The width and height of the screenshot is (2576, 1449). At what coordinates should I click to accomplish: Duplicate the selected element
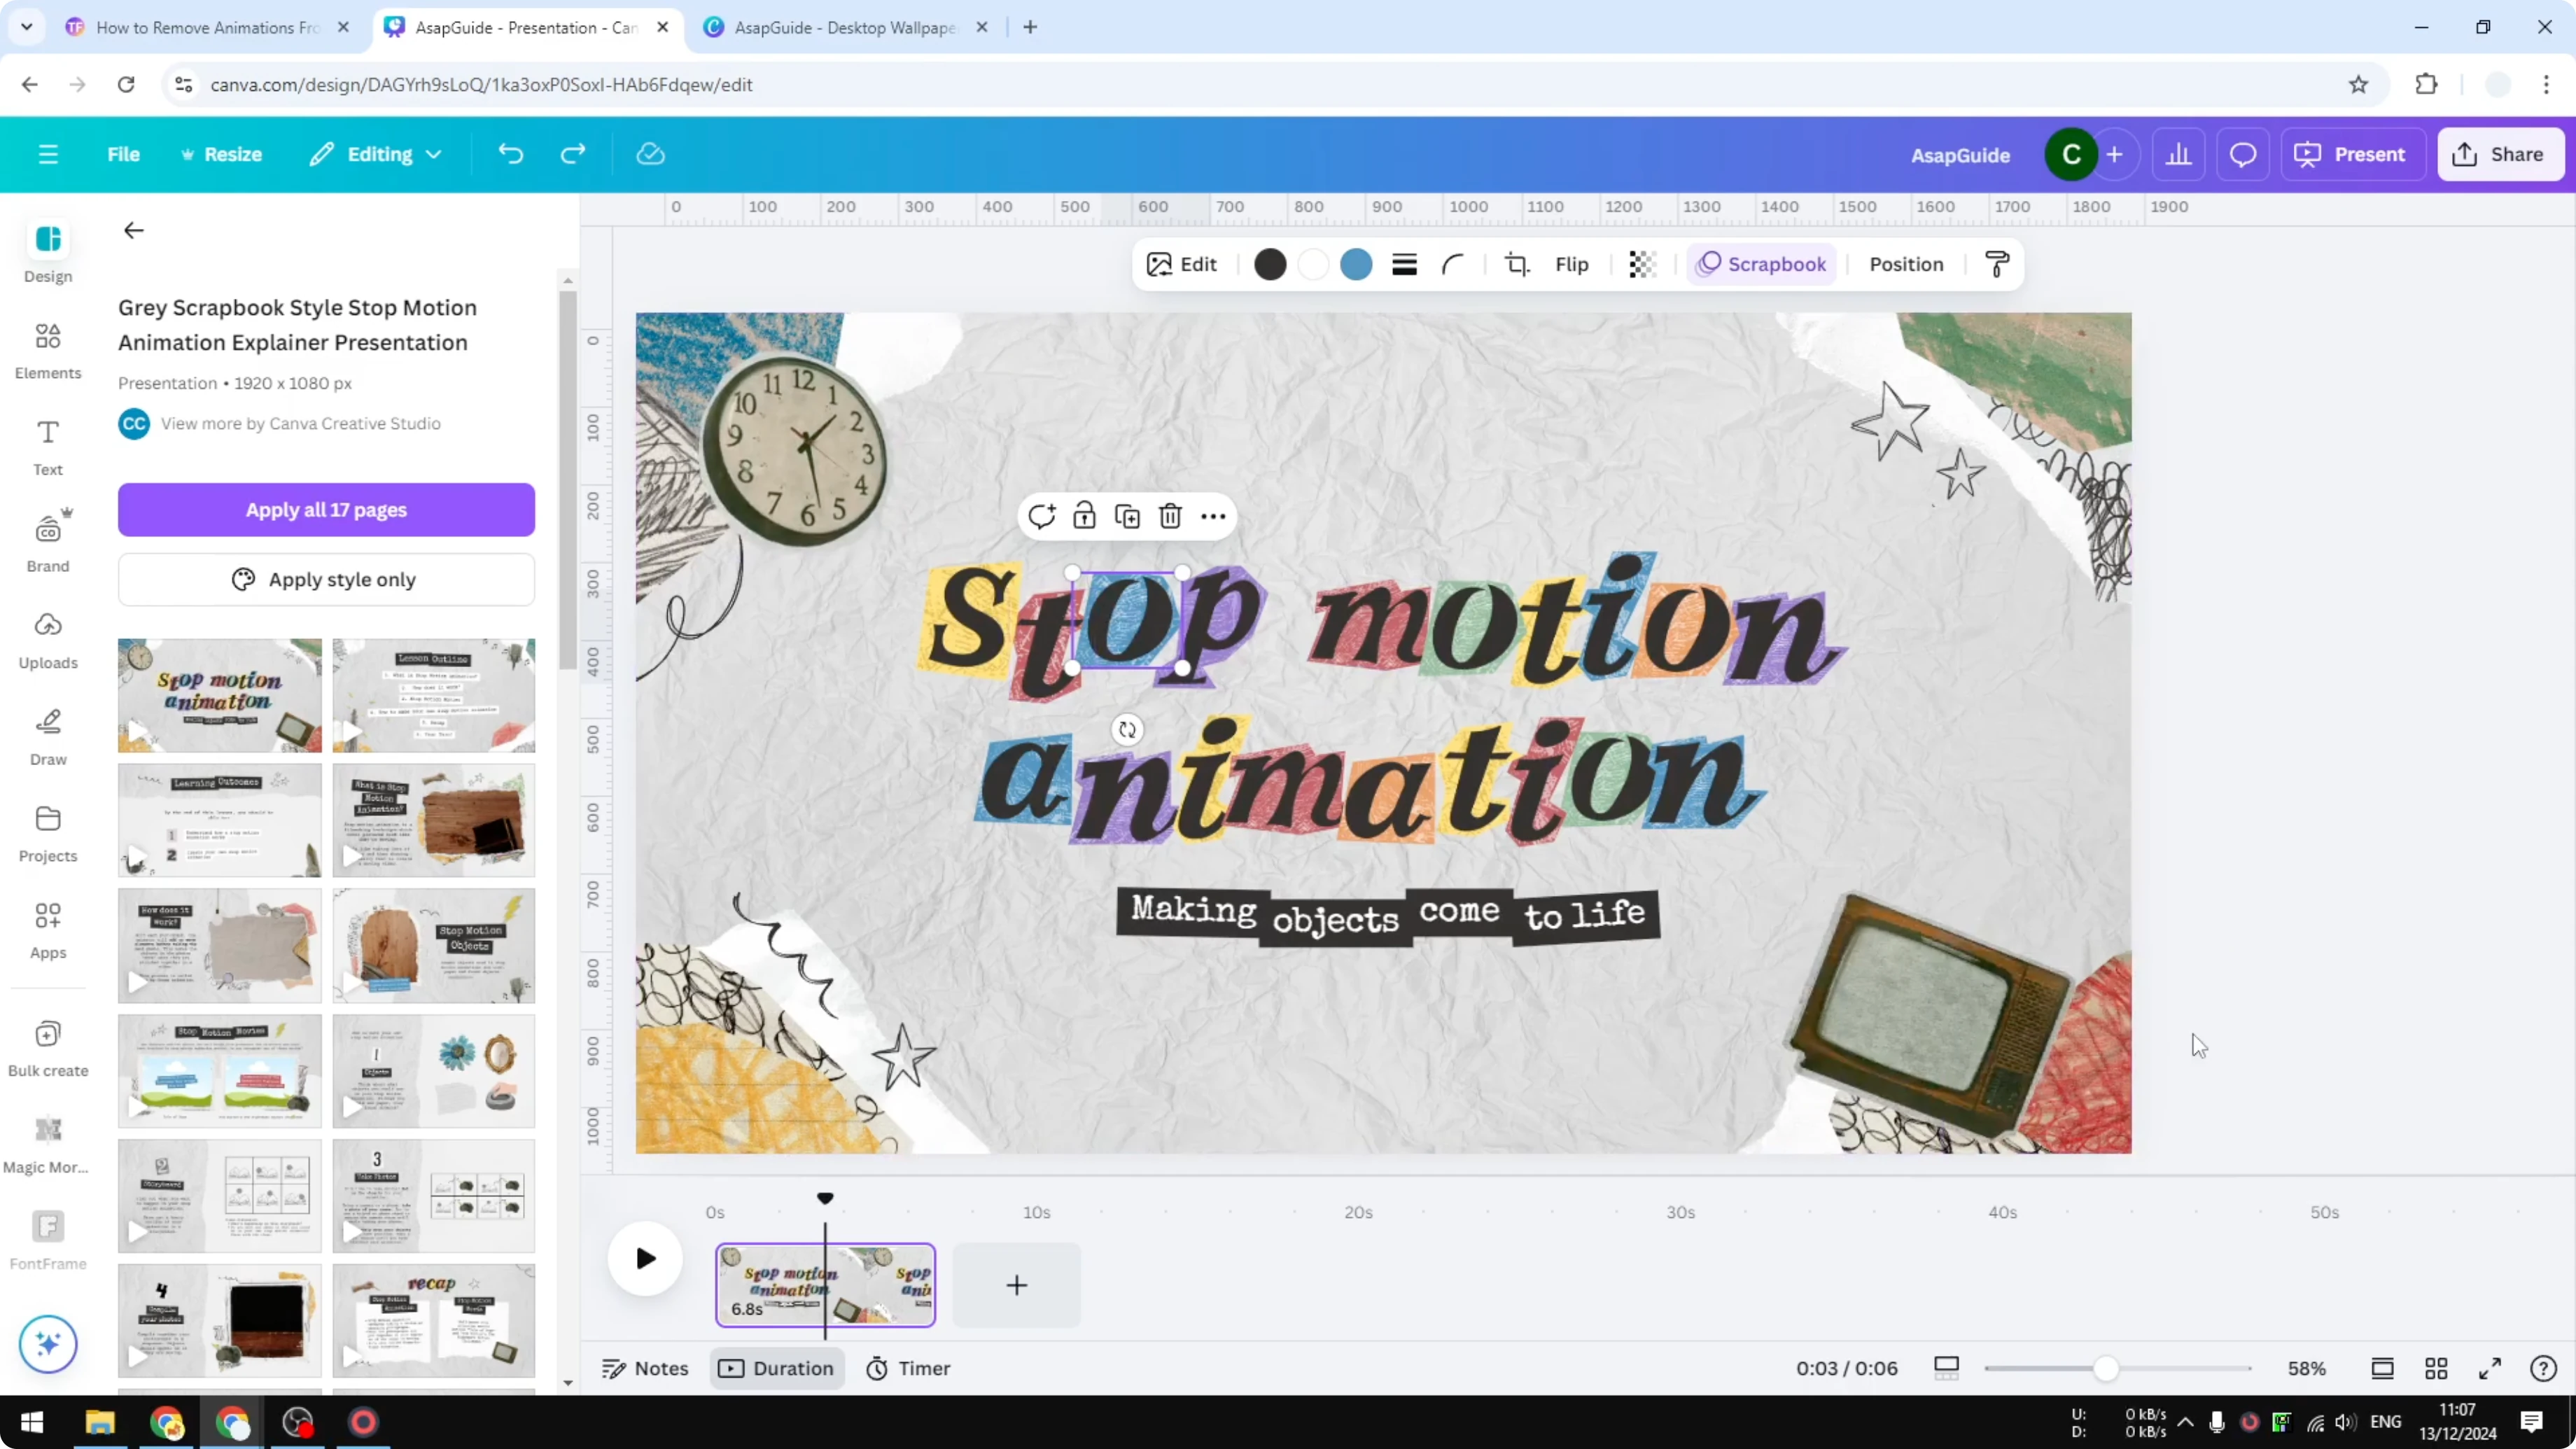(x=1127, y=516)
